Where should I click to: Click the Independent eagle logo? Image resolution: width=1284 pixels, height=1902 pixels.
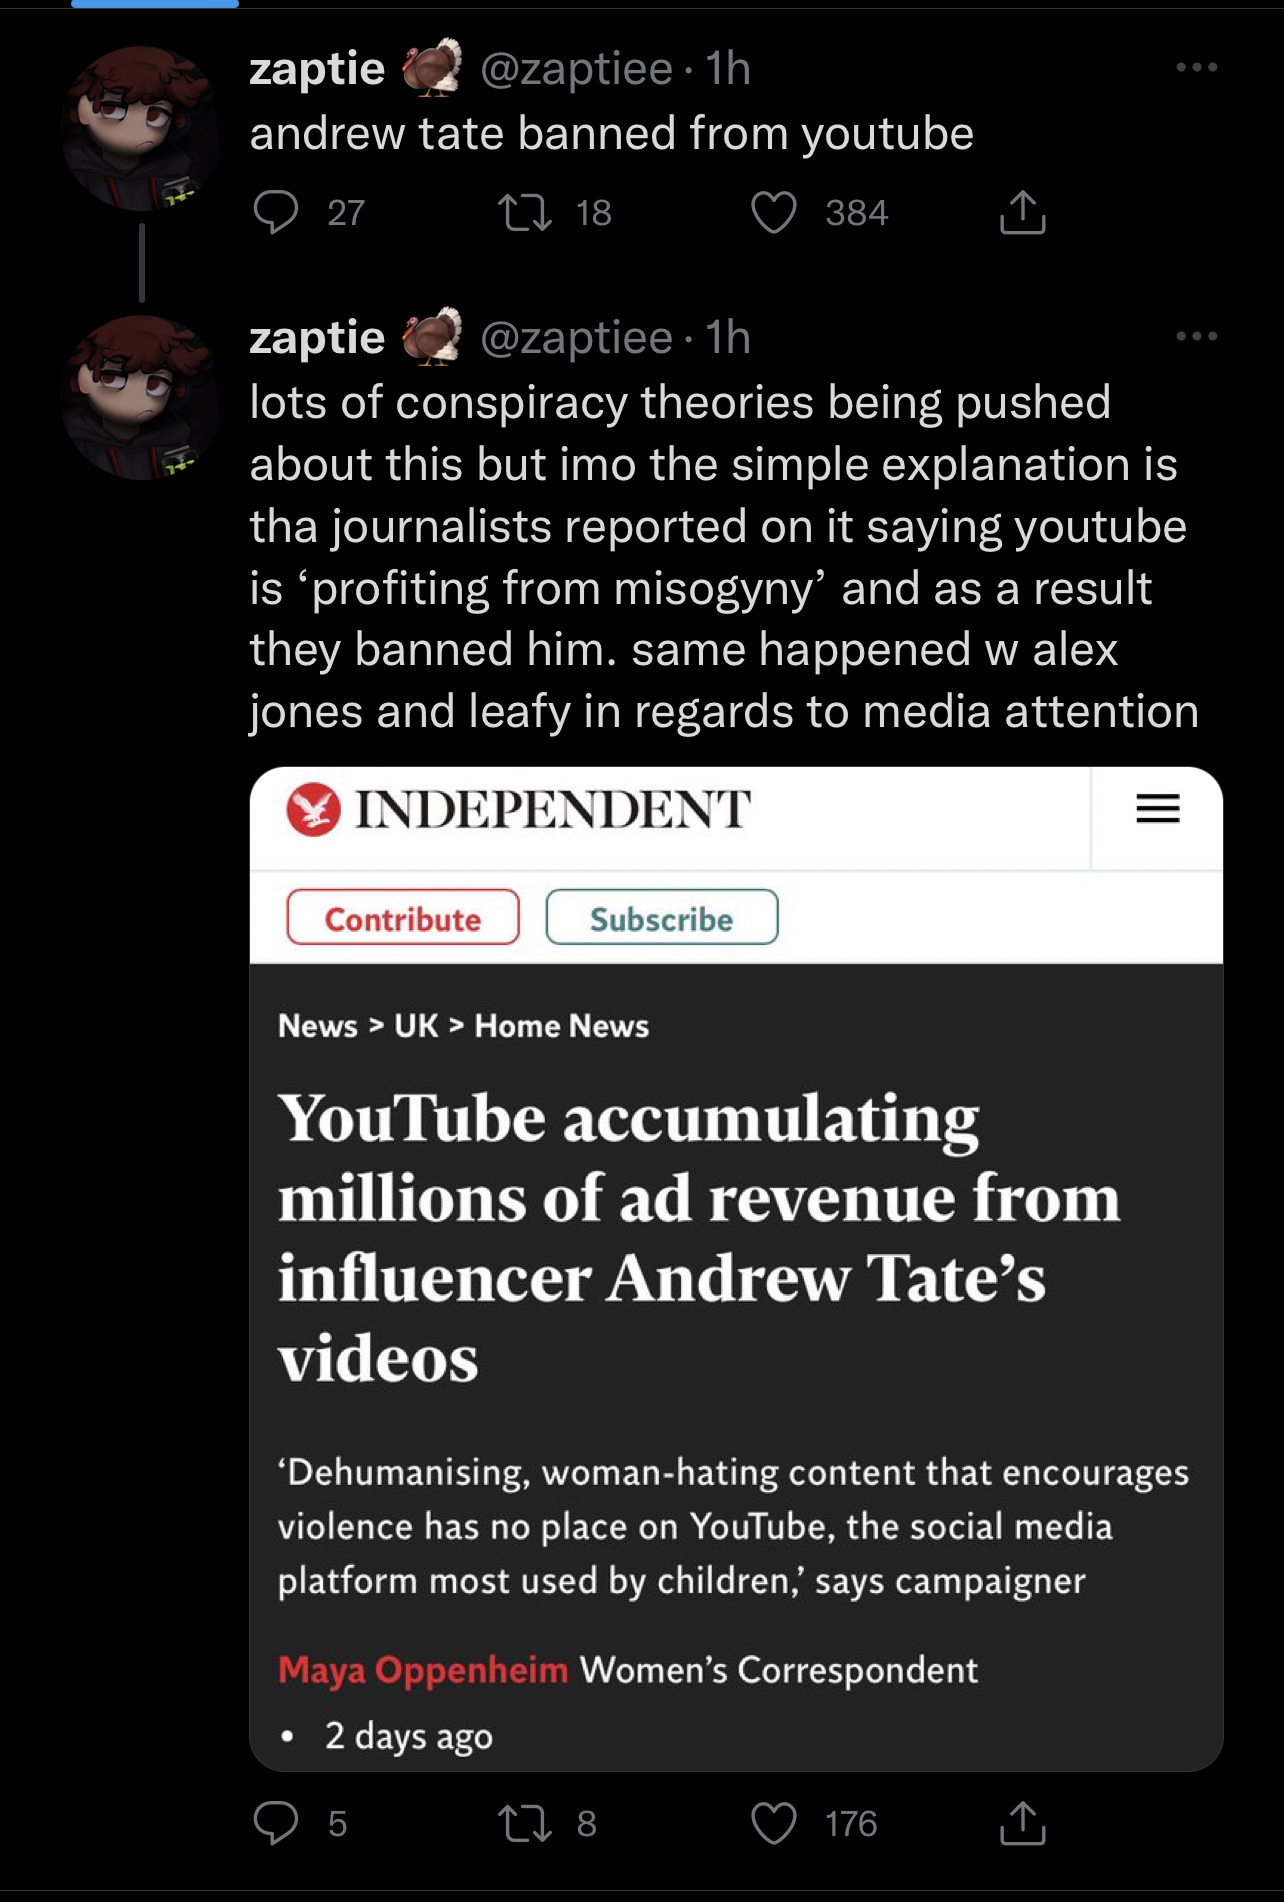313,809
